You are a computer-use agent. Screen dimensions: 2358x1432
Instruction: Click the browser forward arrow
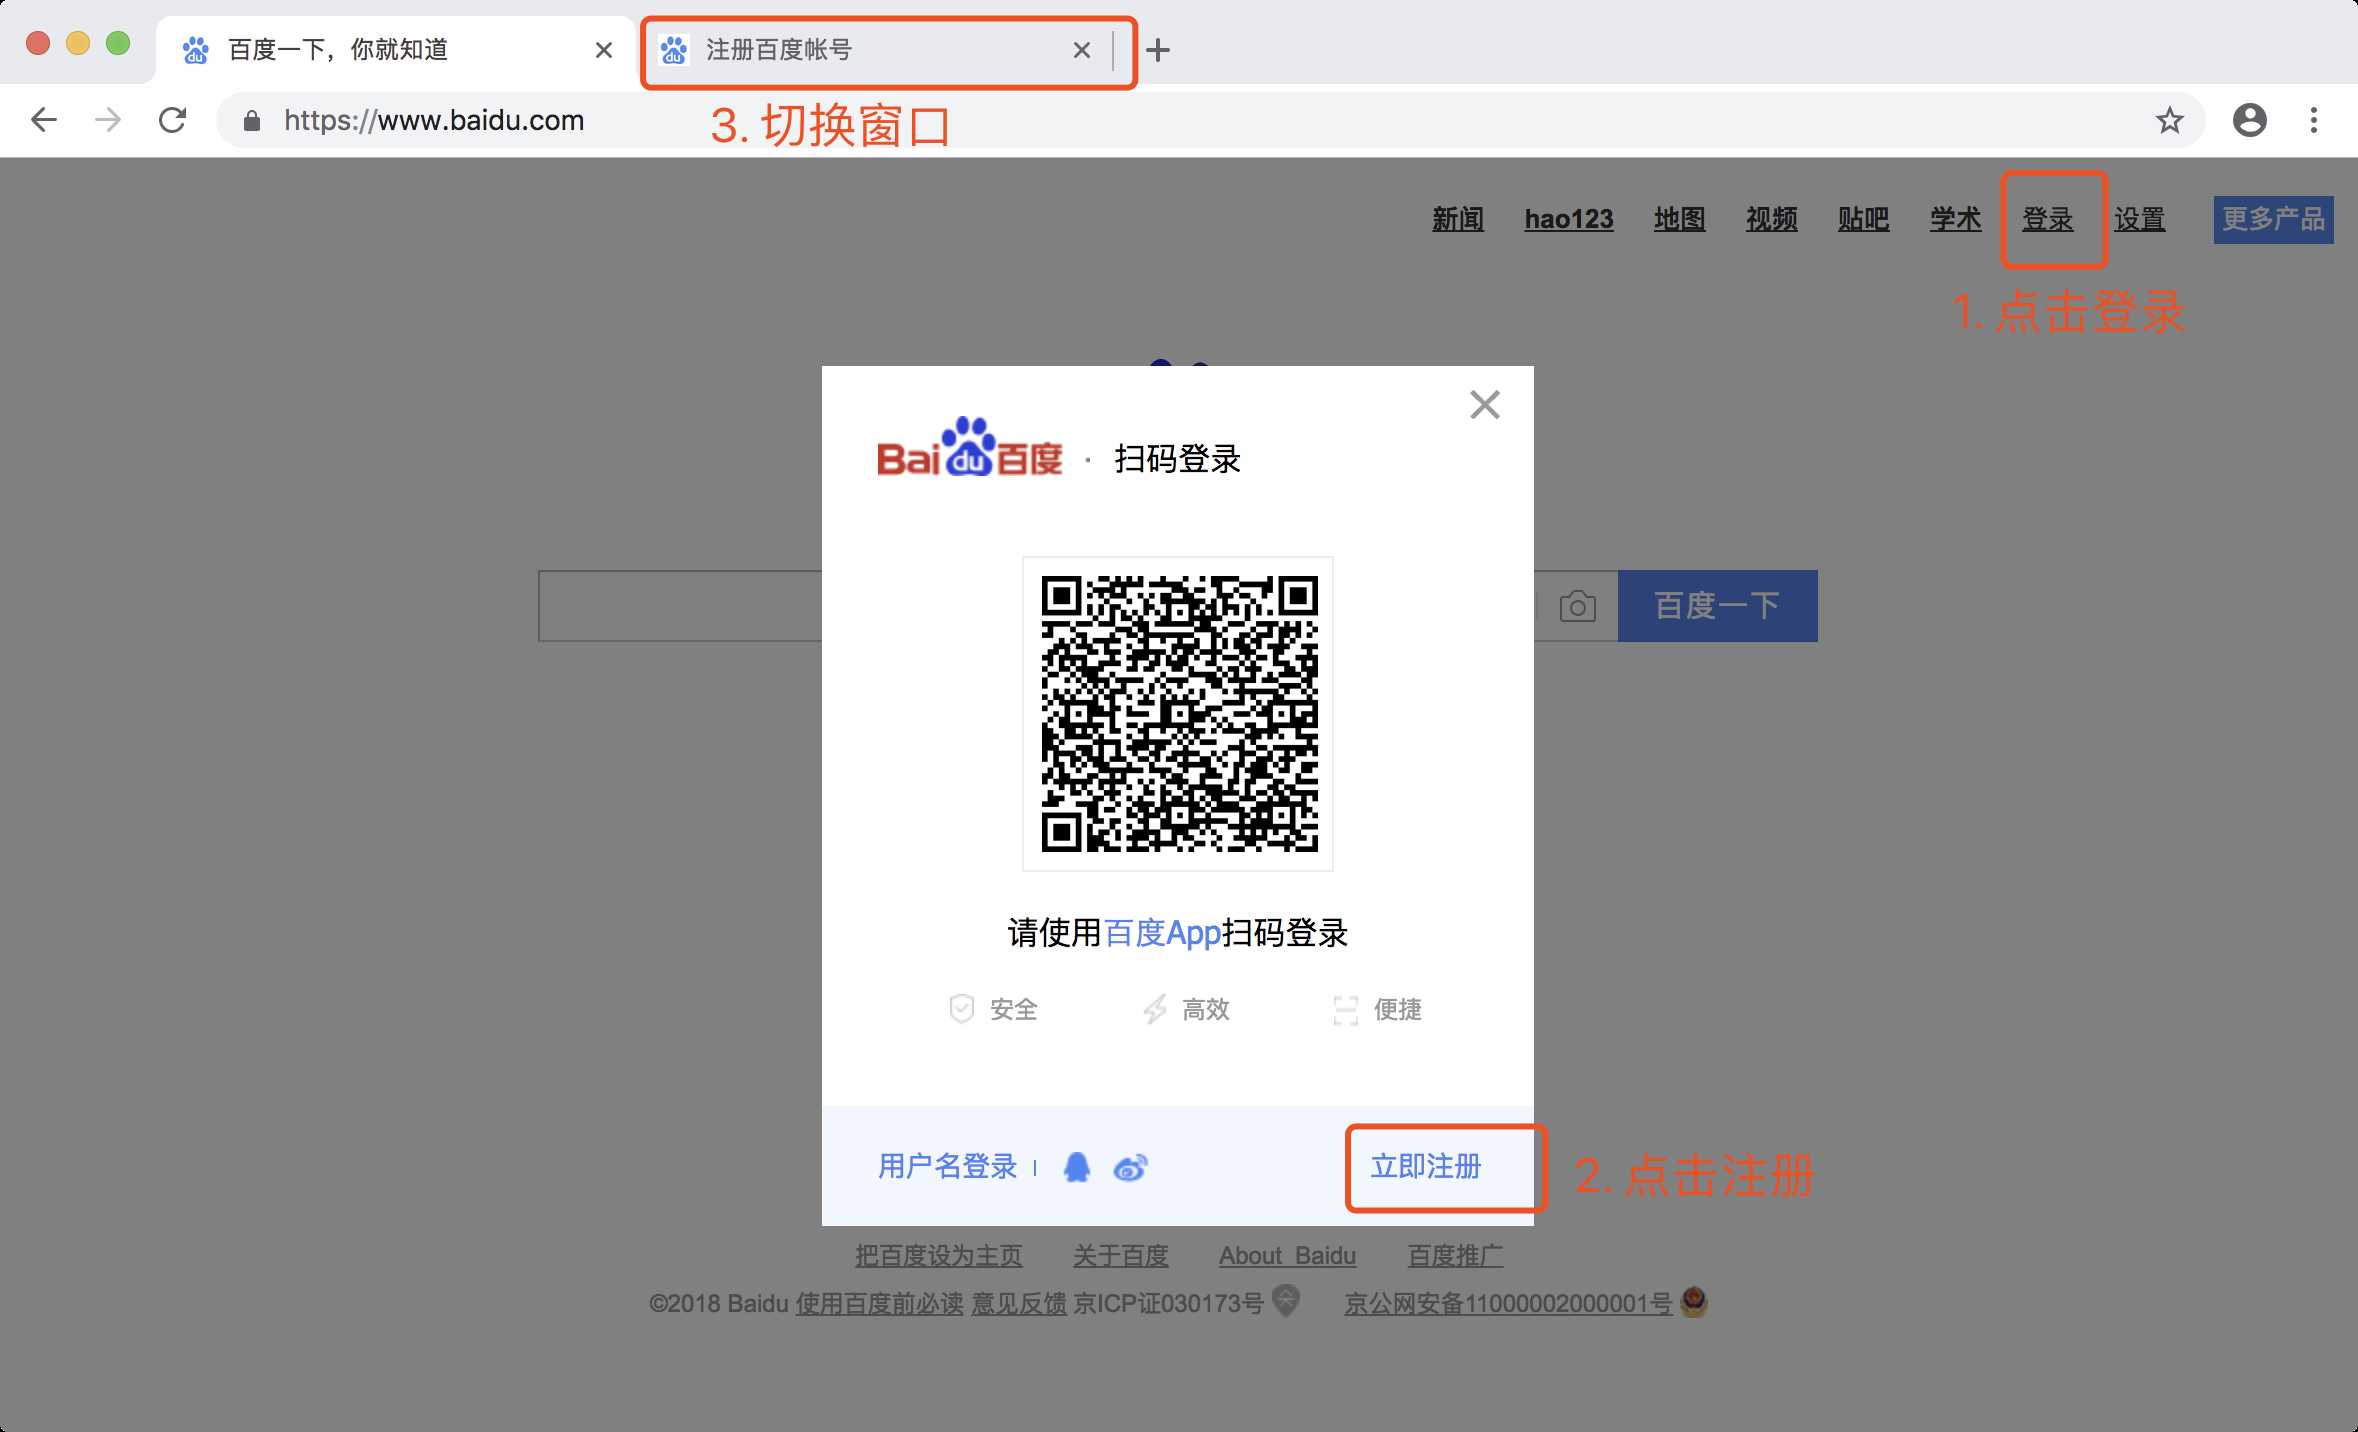(x=108, y=121)
